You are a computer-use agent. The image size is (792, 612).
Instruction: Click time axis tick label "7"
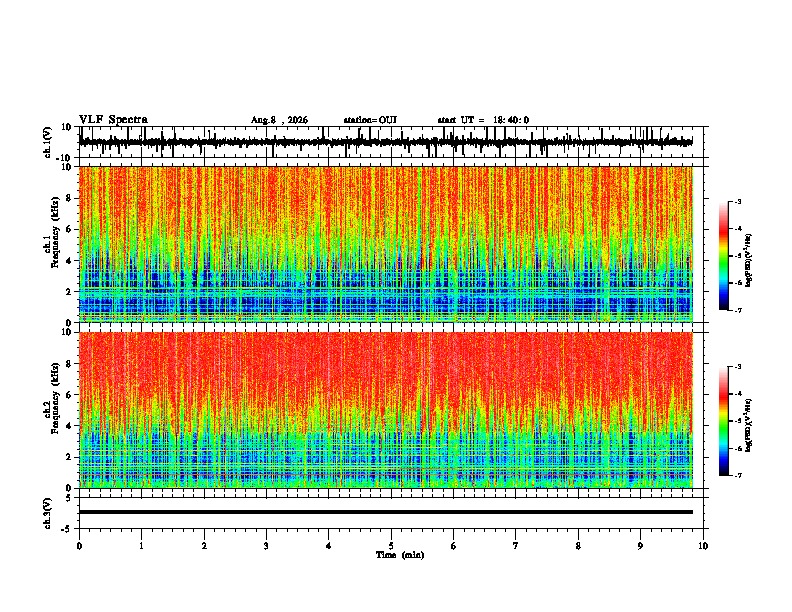click(516, 546)
